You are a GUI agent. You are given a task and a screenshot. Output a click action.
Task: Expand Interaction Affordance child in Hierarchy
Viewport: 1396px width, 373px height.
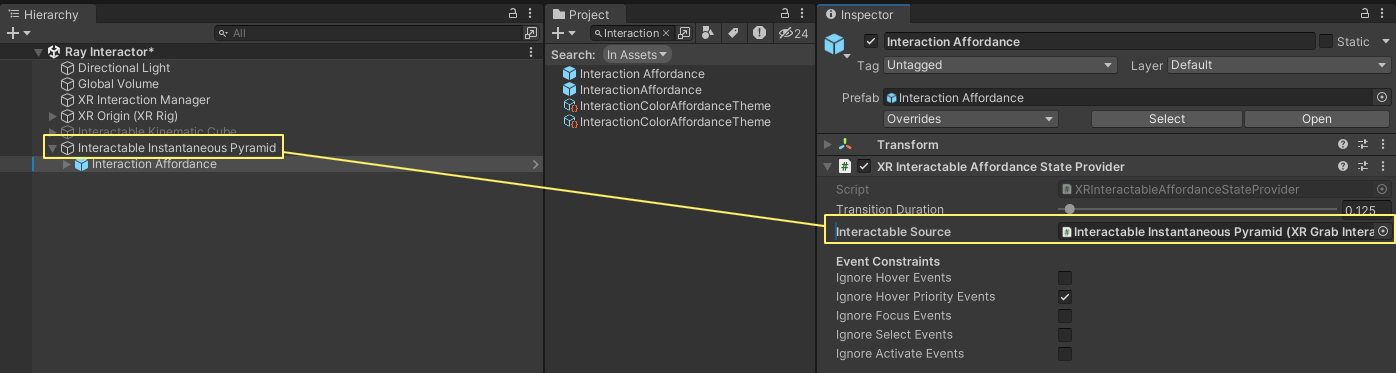click(x=67, y=164)
